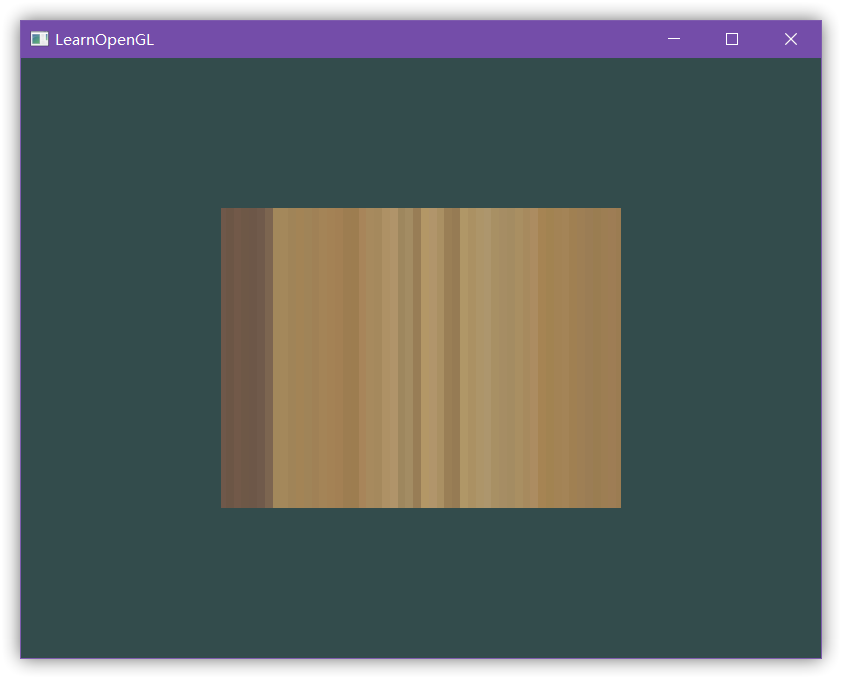Screen dimensions: 842x679
Task: Click the bottom-left corner of the textured rectangle
Action: pyautogui.click(x=223, y=506)
